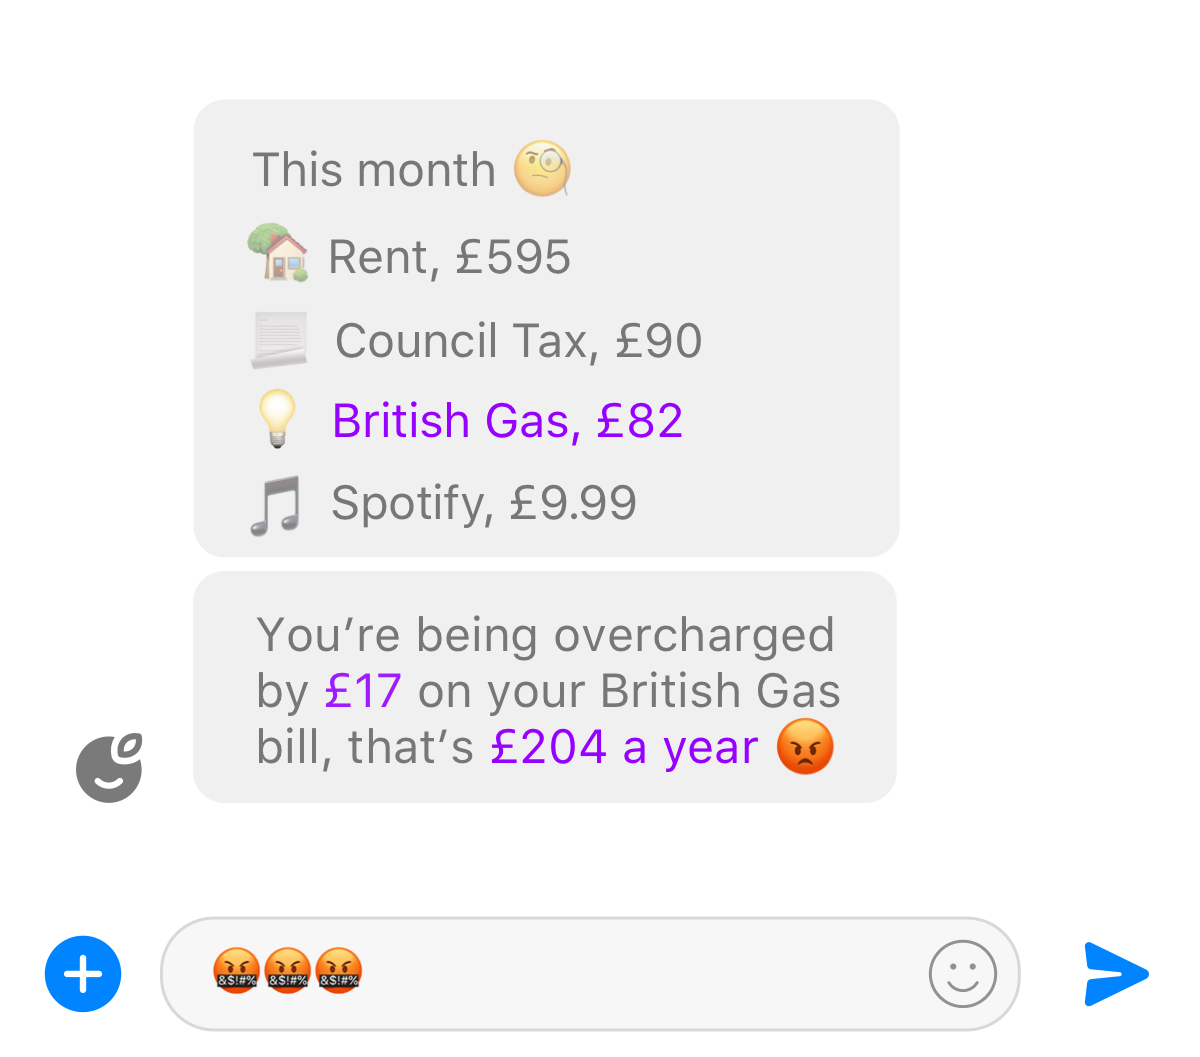
Task: Click the Rent, £595 line
Action: (449, 257)
